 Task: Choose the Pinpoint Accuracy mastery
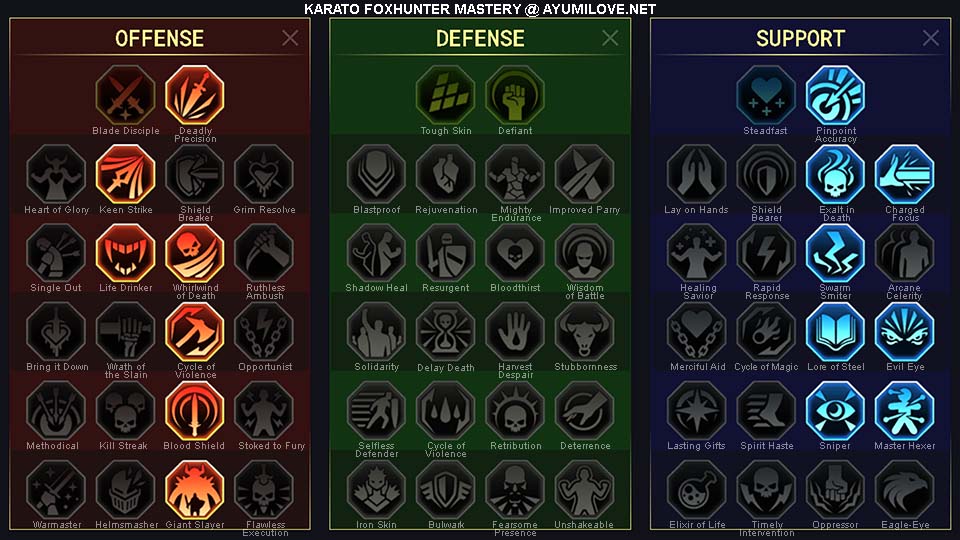click(x=835, y=95)
